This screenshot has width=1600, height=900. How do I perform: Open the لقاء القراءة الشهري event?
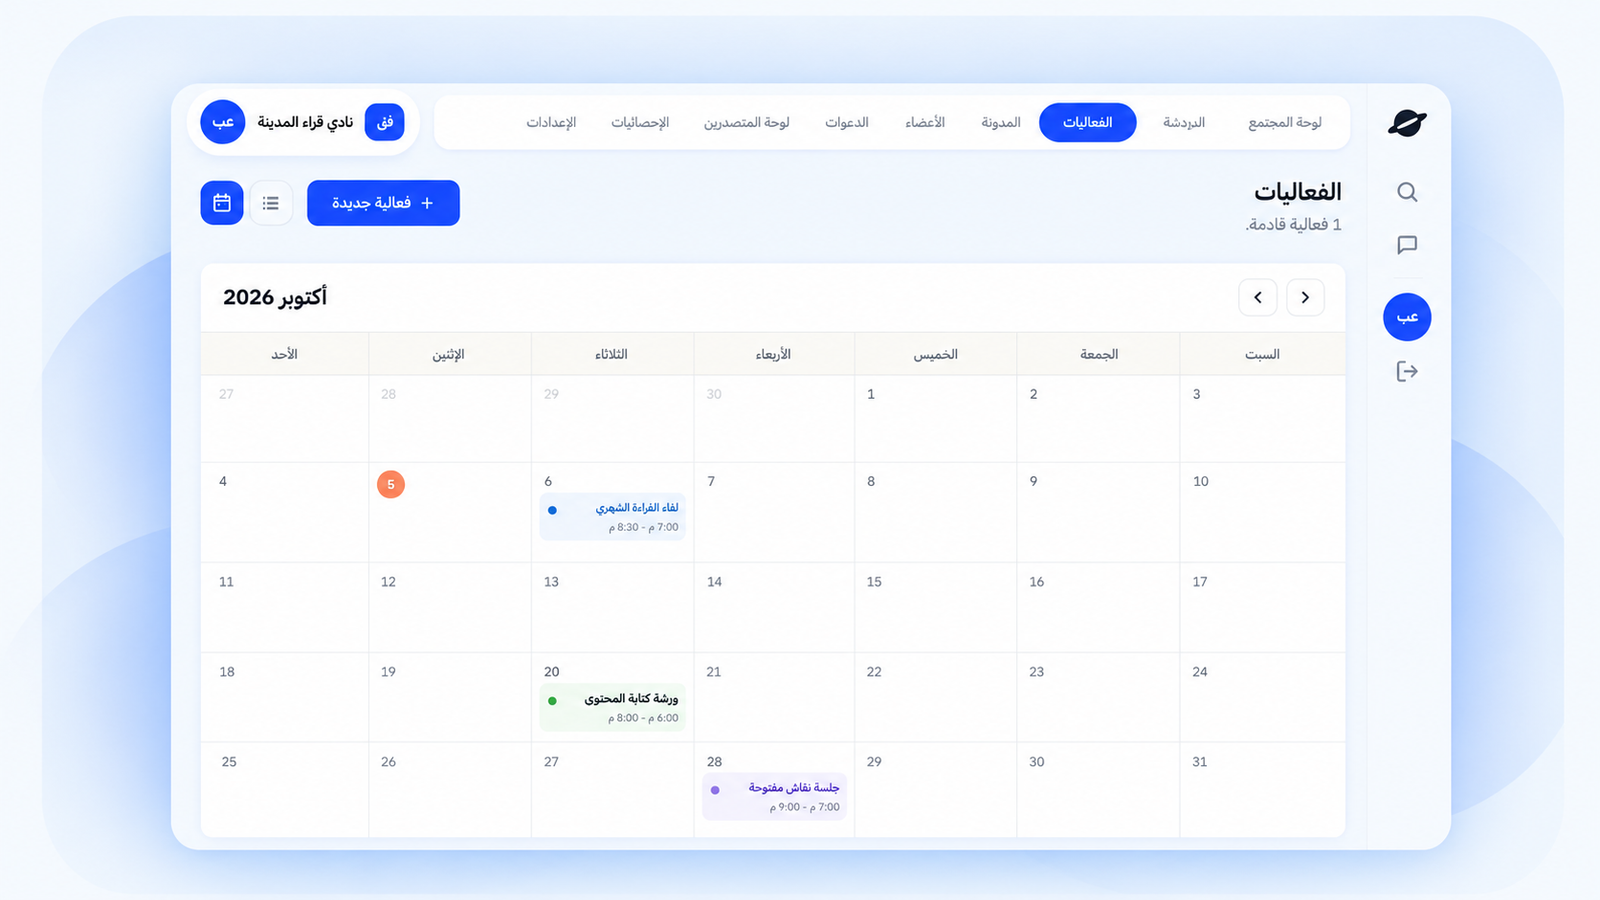(612, 517)
